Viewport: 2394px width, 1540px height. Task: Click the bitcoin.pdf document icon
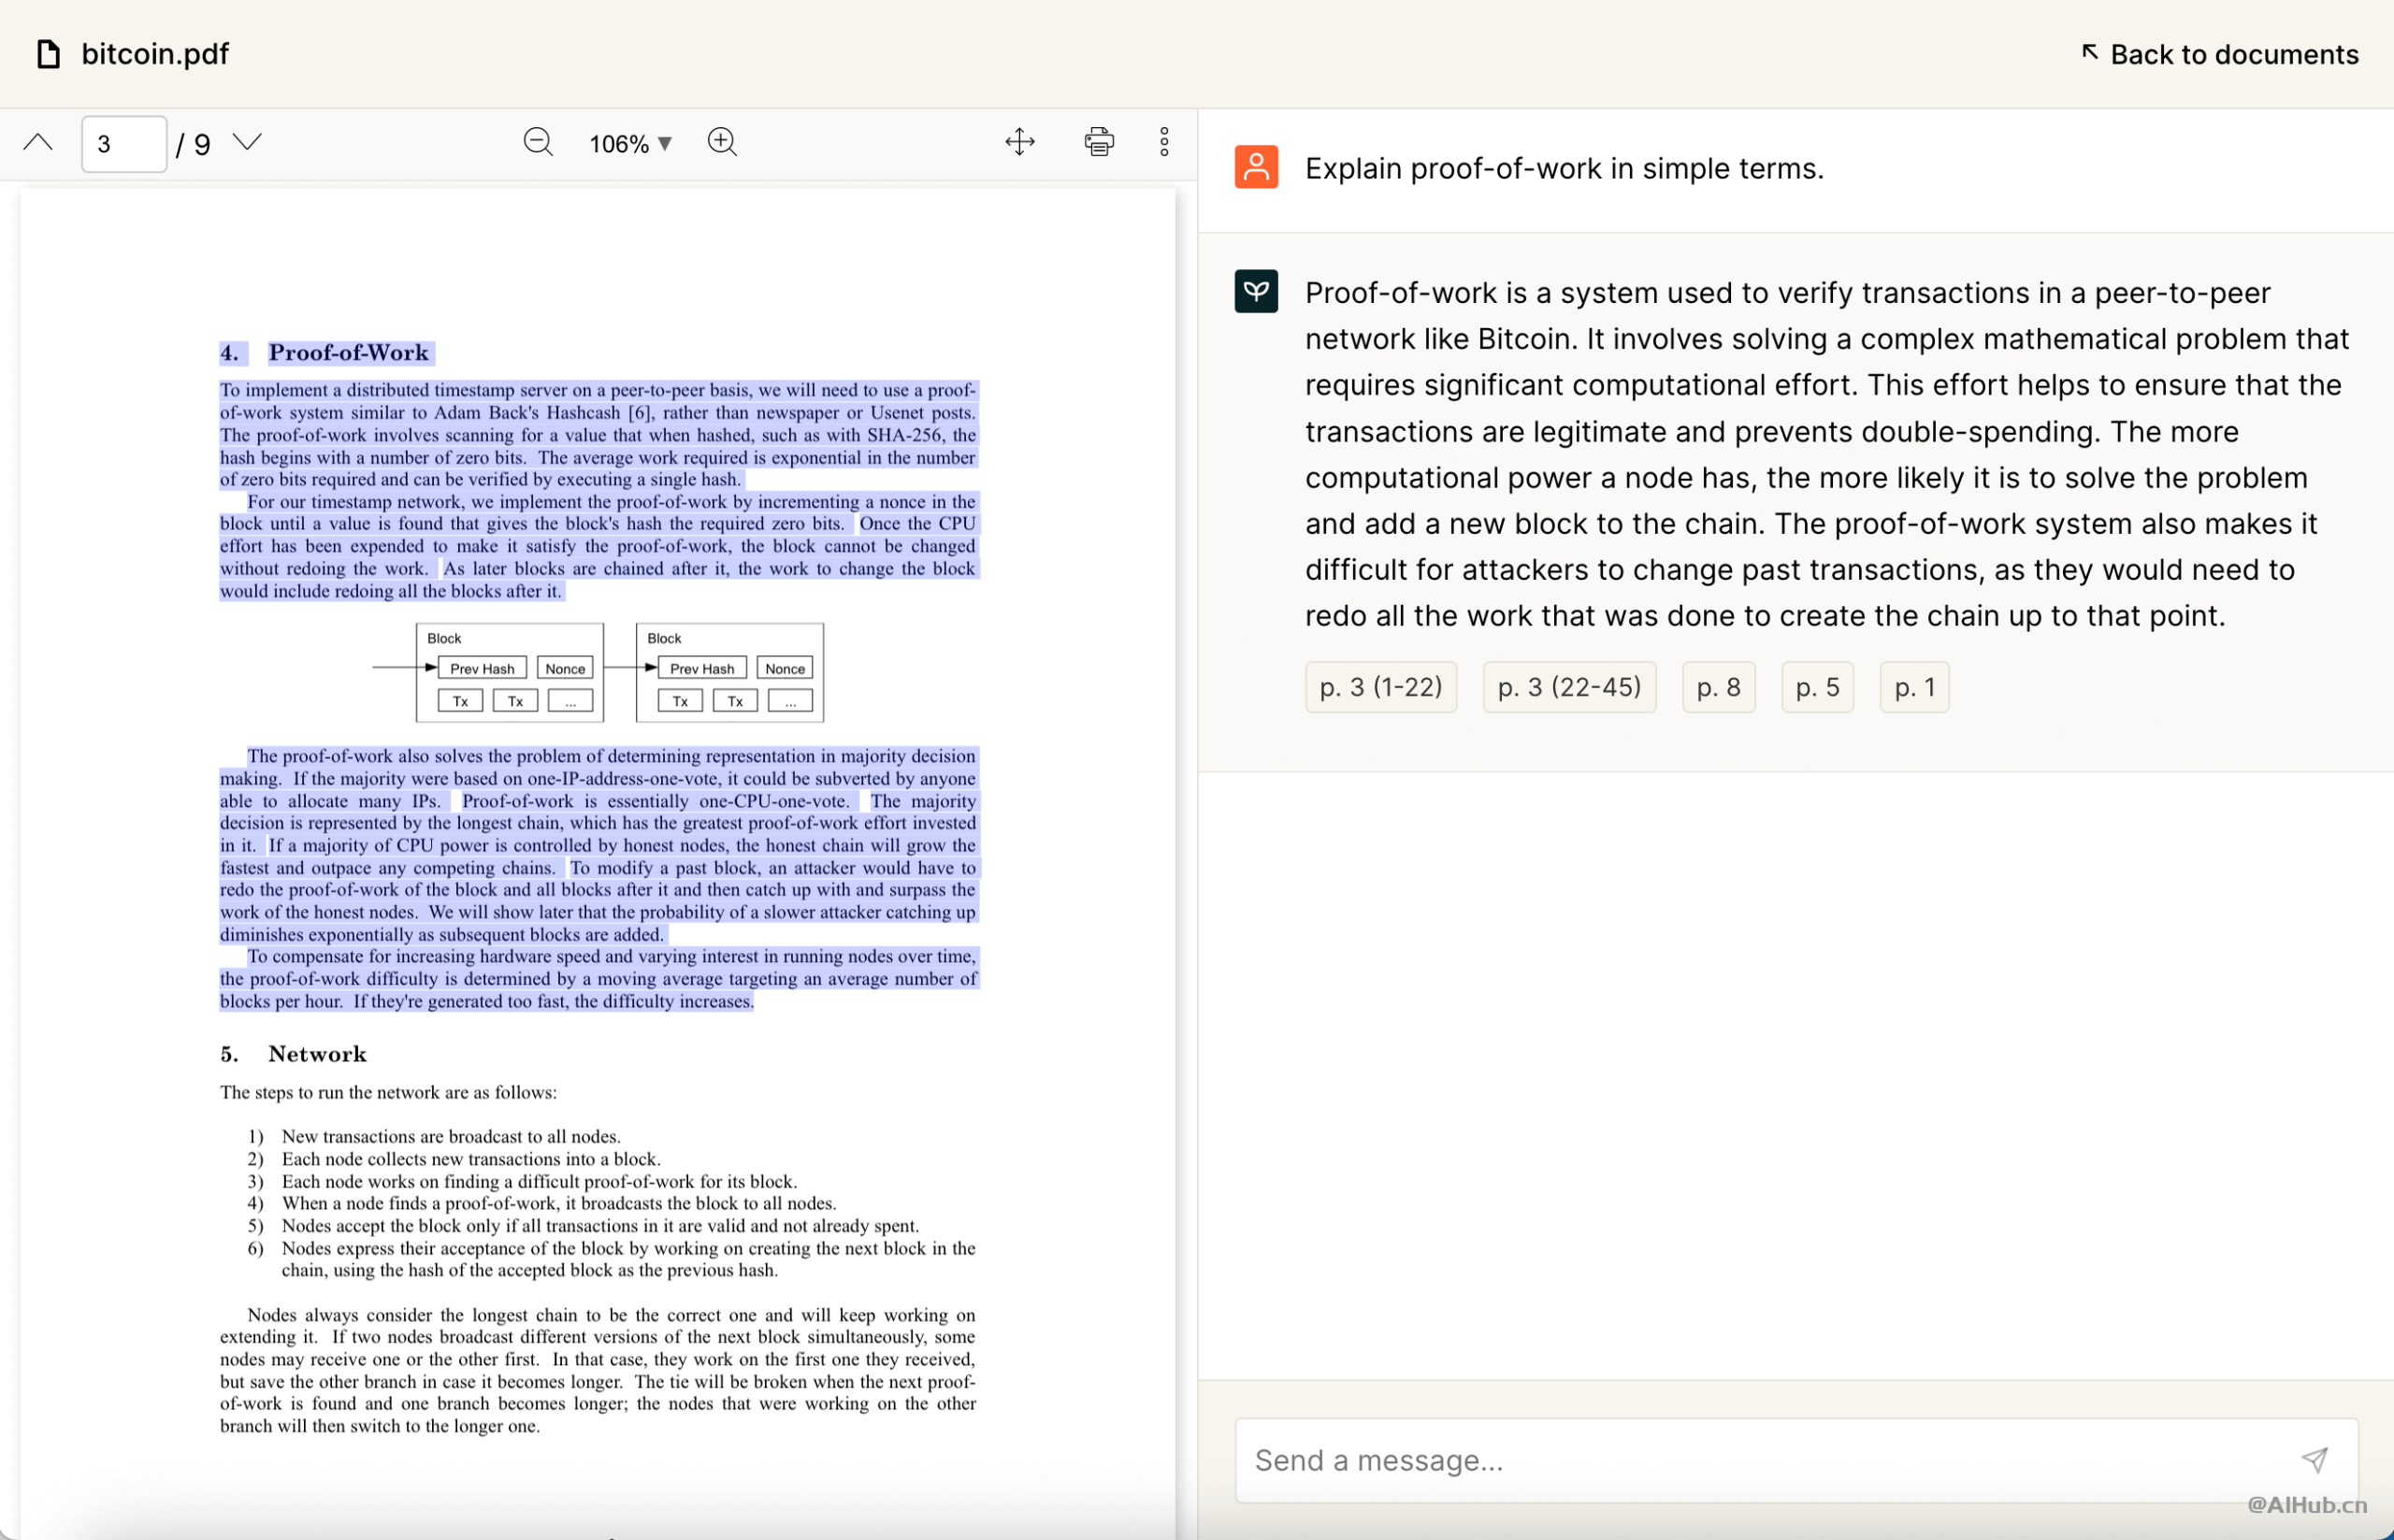48,53
